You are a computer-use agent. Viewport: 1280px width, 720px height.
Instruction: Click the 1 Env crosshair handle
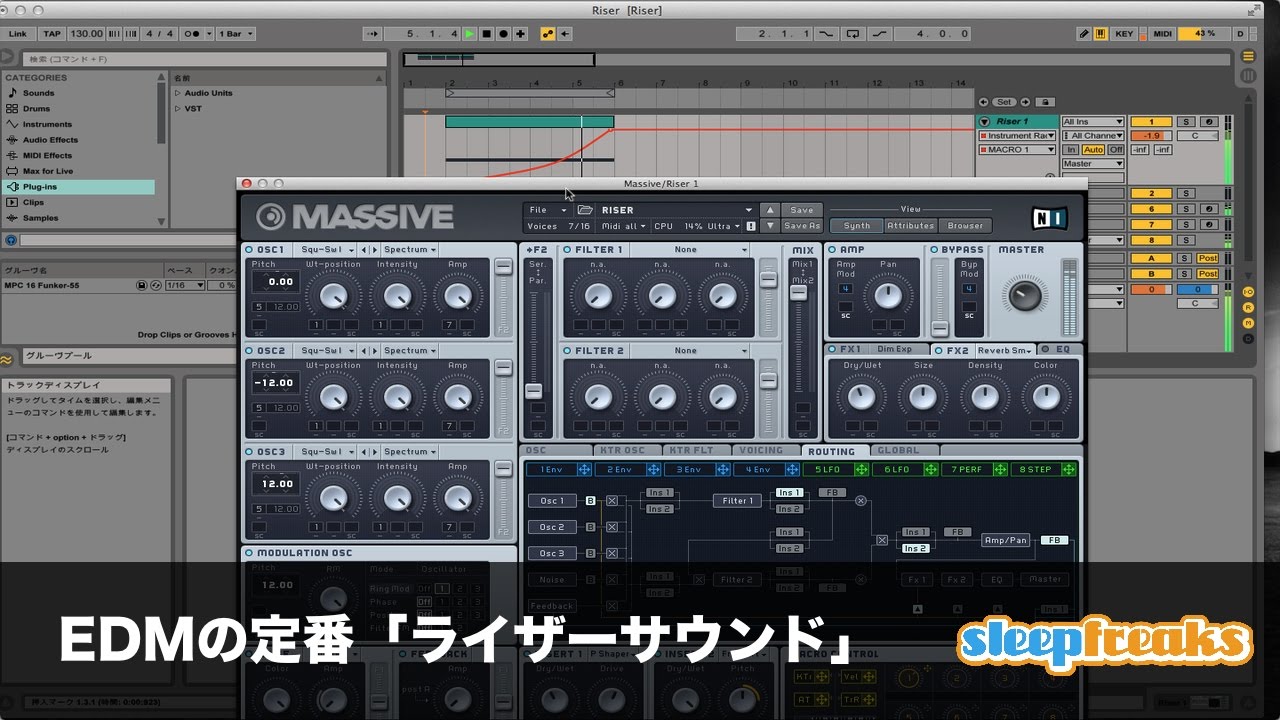[x=584, y=469]
